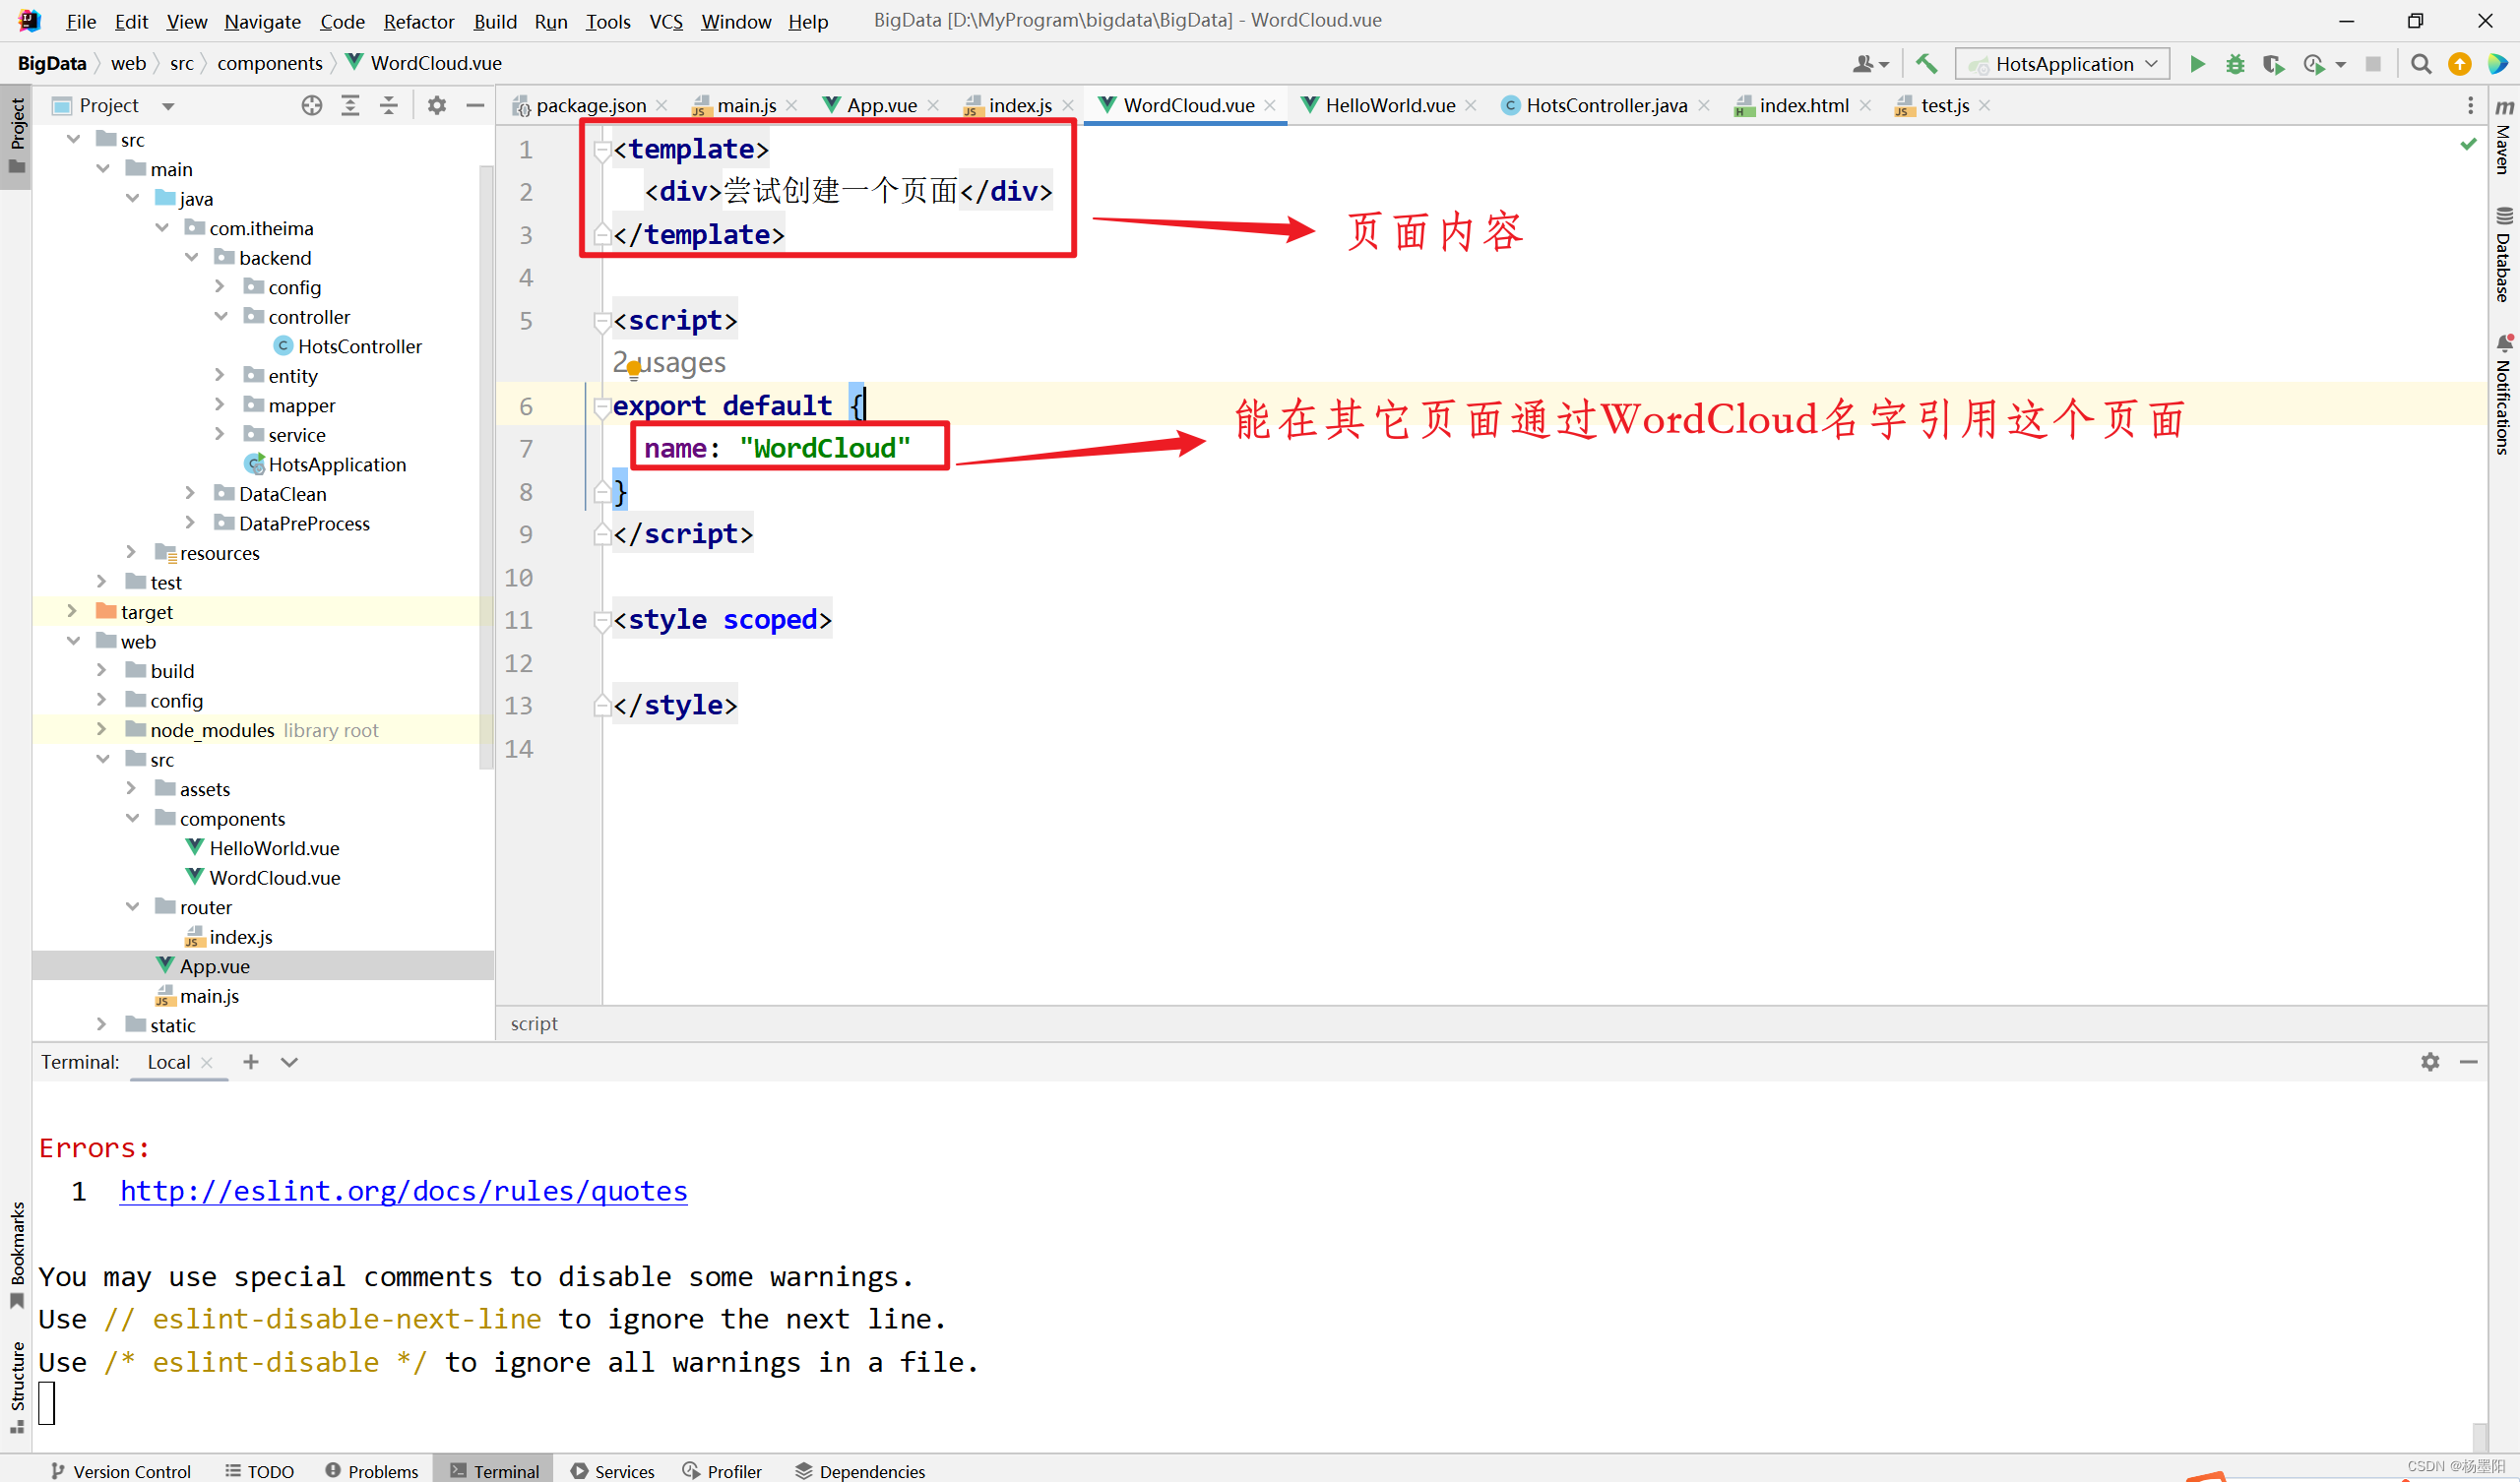
Task: Click the search icon in toolbar
Action: click(x=2418, y=65)
